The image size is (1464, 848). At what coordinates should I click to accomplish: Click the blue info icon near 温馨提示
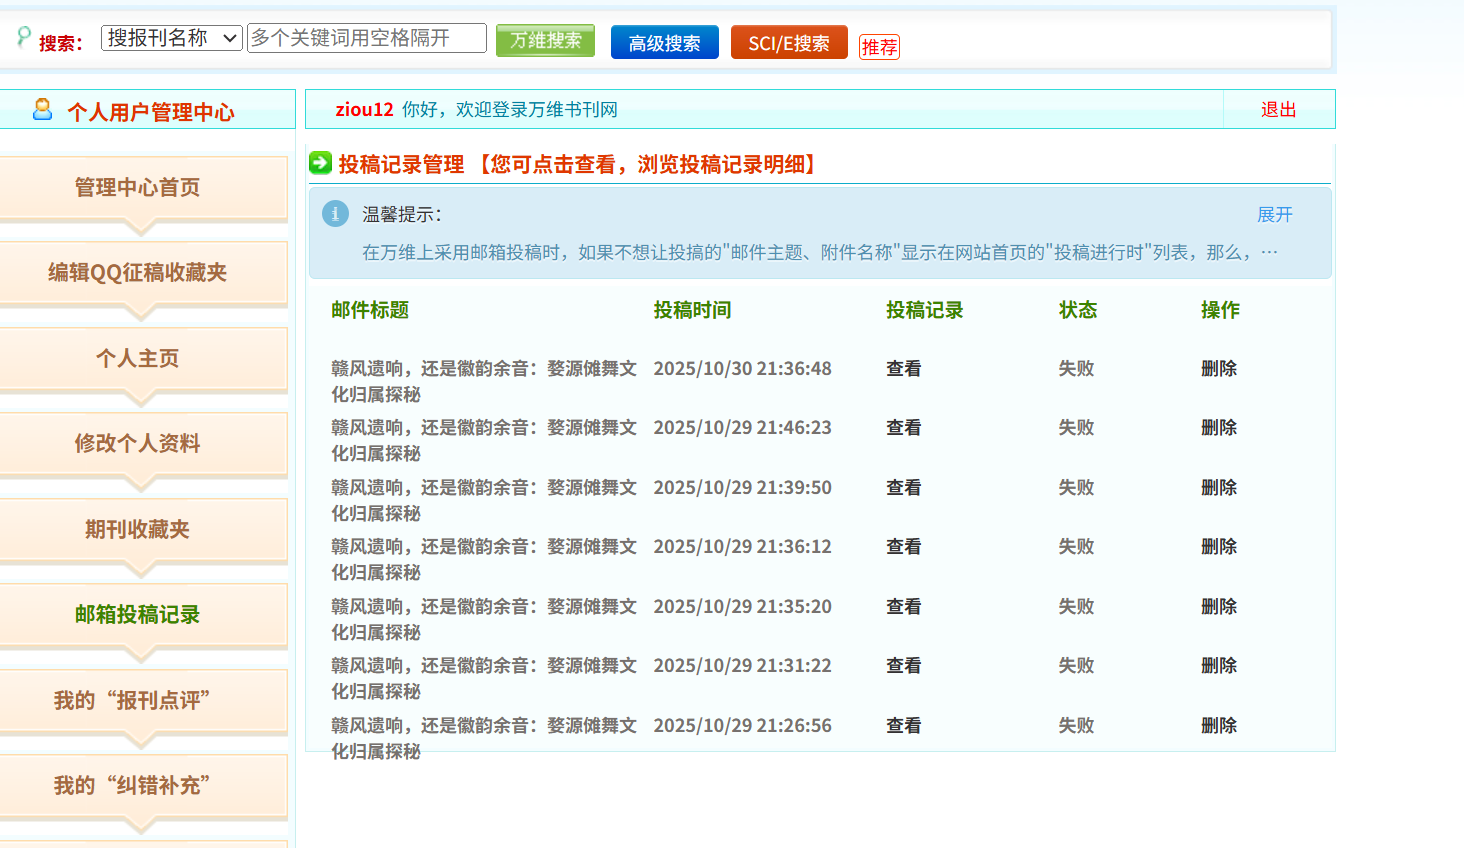[x=335, y=213]
